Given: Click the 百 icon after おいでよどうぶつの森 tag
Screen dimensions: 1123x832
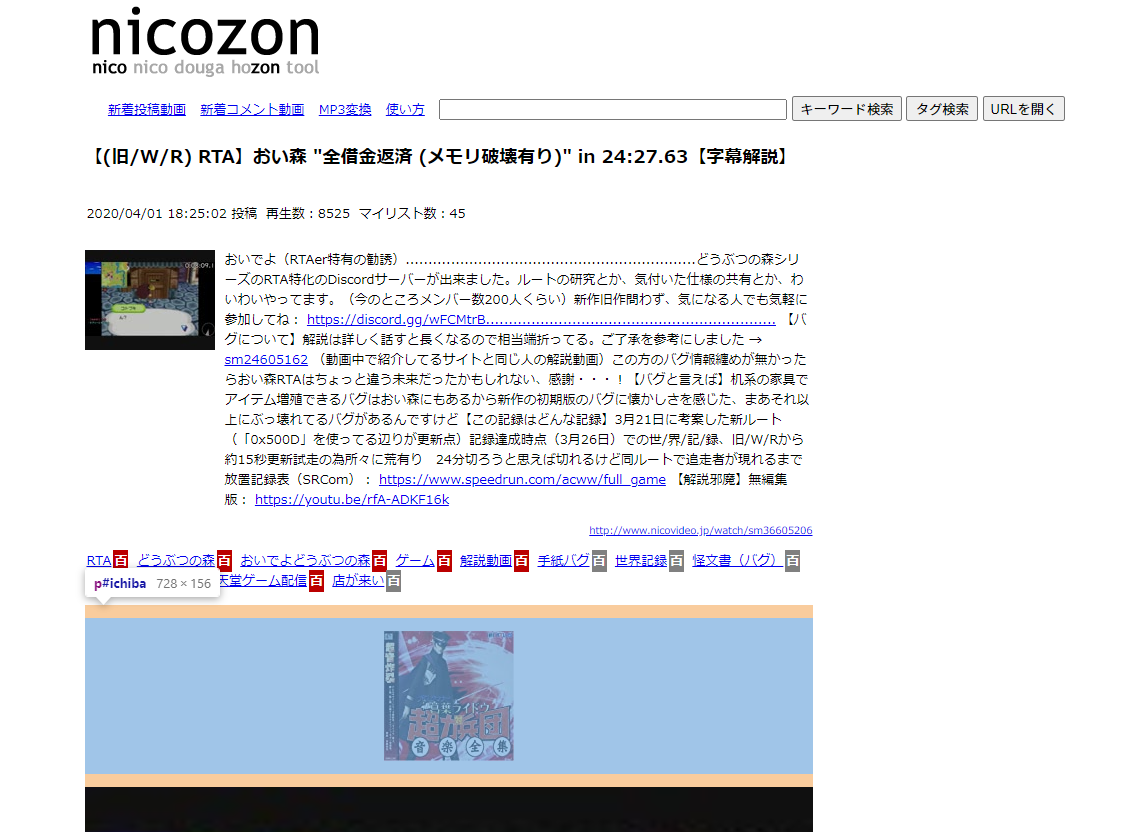Looking at the screenshot, I should point(380,561).
